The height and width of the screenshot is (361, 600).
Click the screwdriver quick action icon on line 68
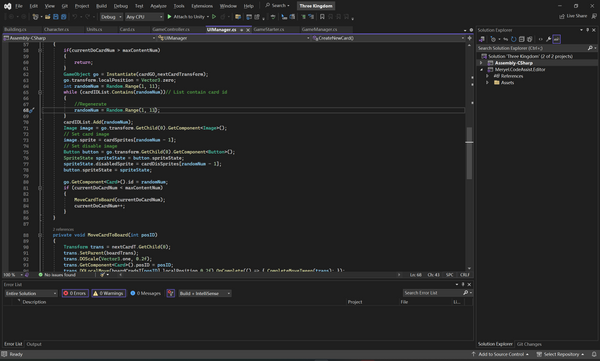32,110
